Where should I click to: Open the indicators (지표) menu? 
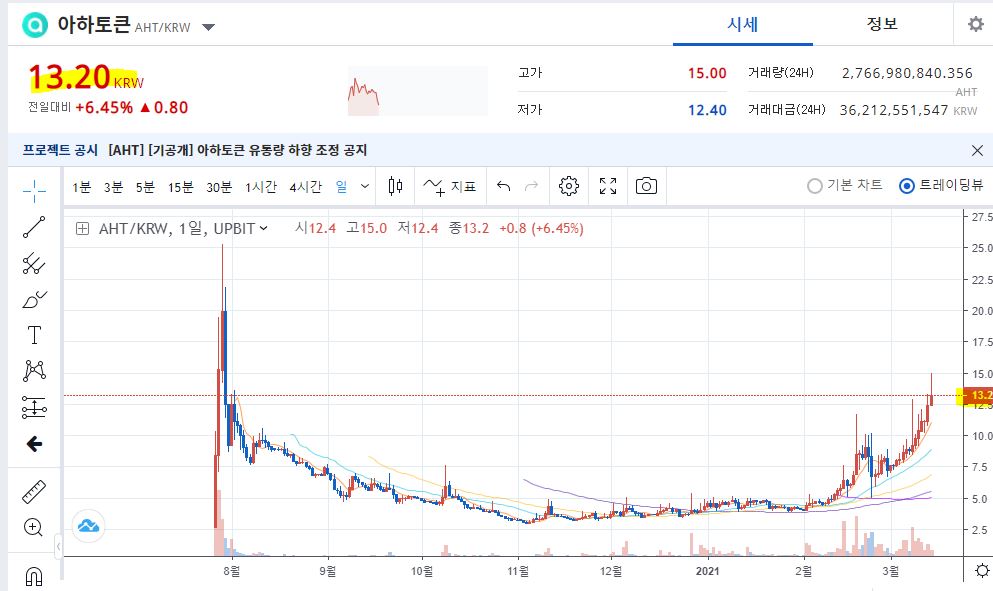pyautogui.click(x=449, y=186)
